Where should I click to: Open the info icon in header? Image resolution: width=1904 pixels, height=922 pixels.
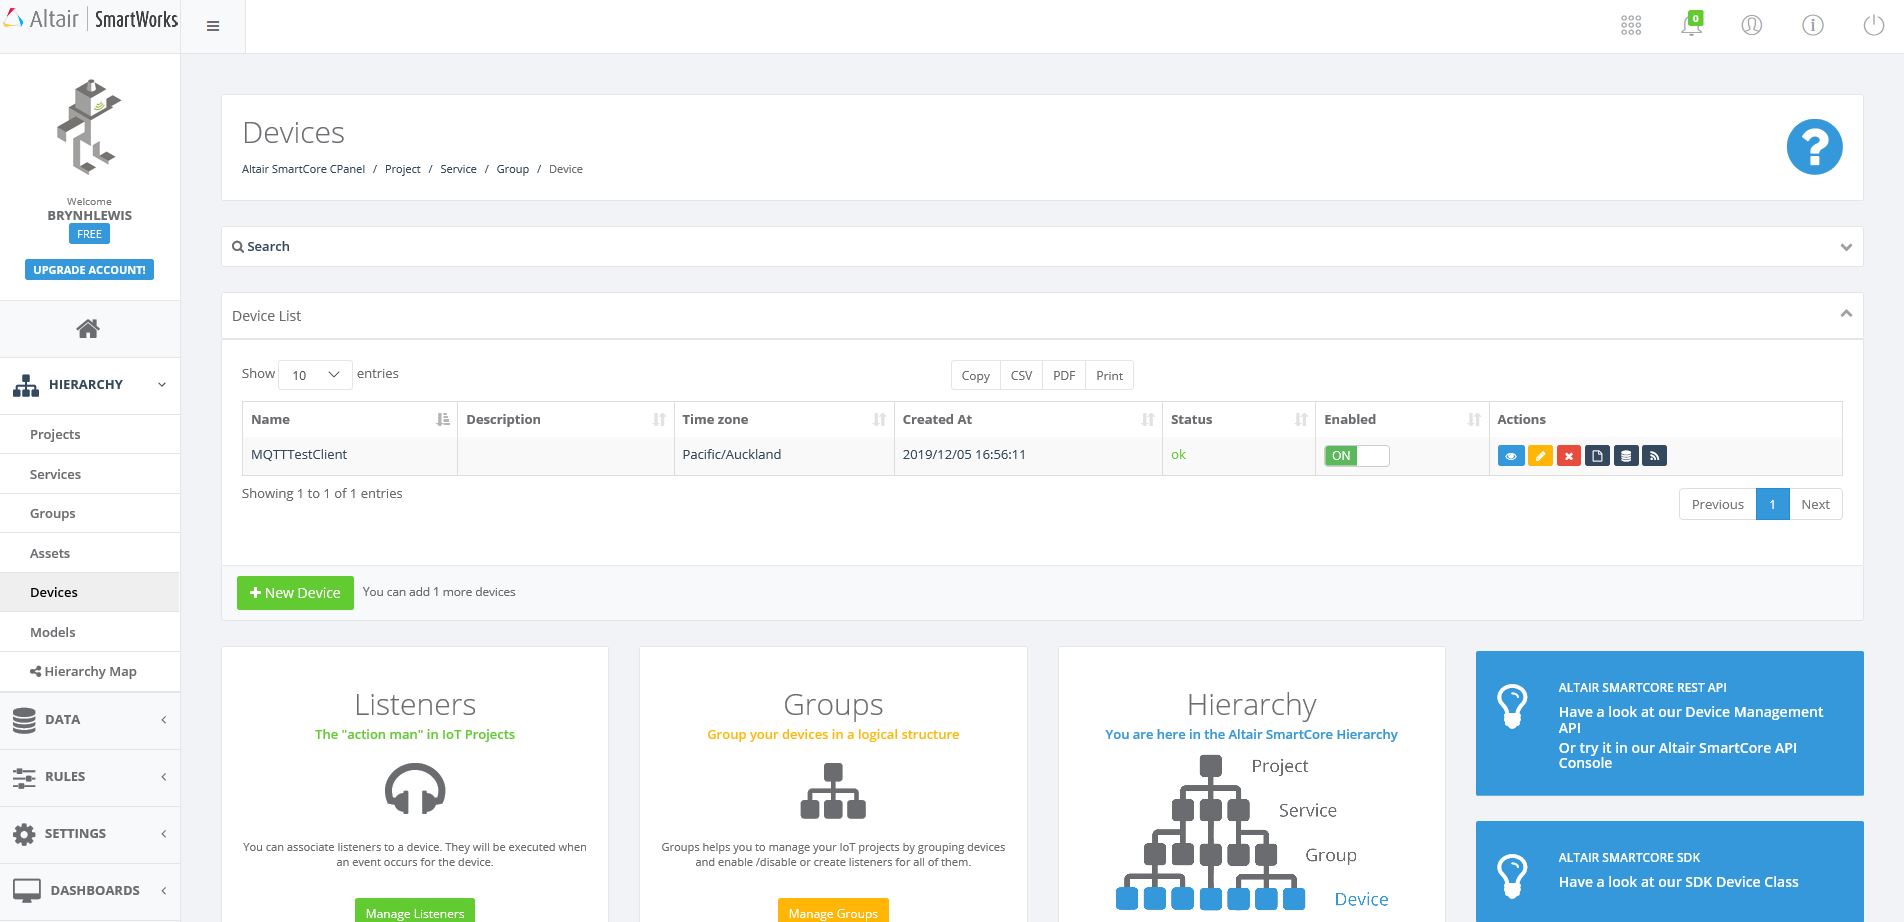click(1813, 25)
